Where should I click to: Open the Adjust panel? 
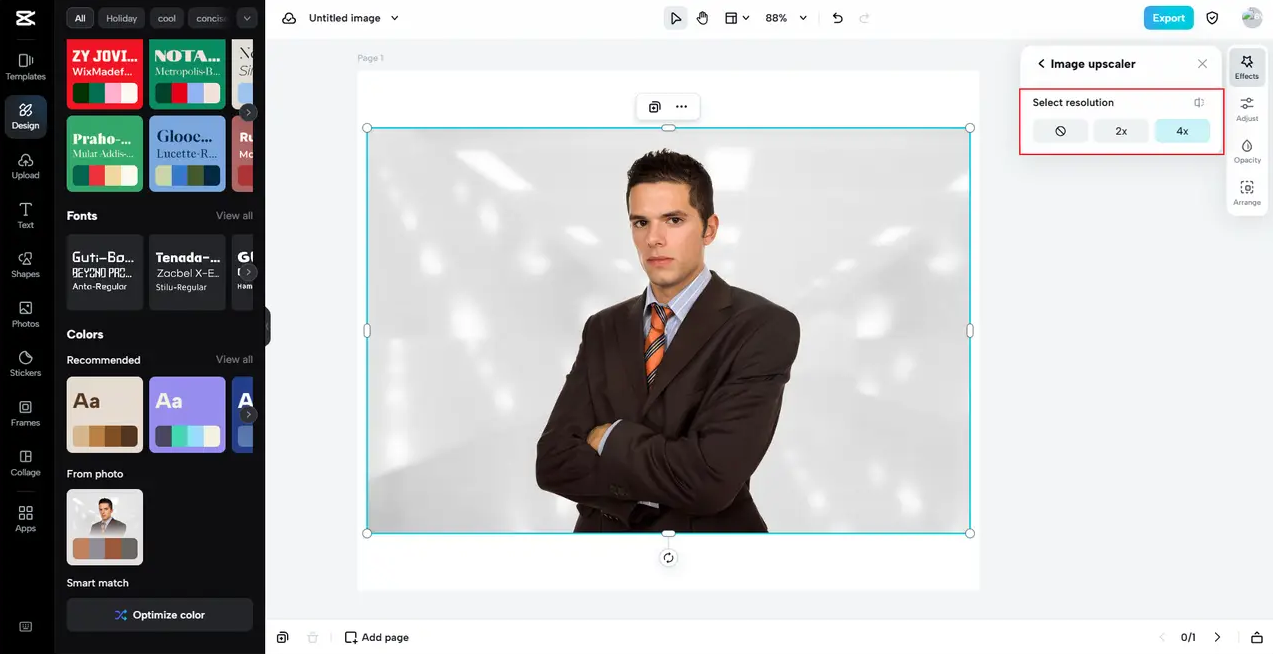click(x=1247, y=109)
